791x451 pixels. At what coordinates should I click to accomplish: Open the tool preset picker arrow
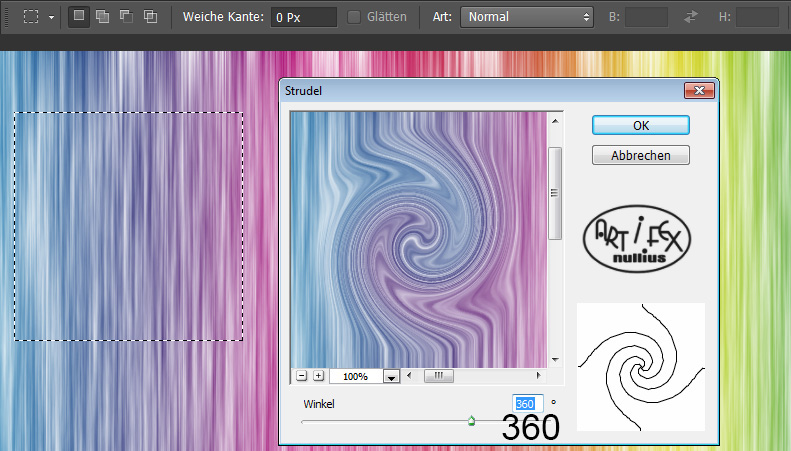pos(51,17)
